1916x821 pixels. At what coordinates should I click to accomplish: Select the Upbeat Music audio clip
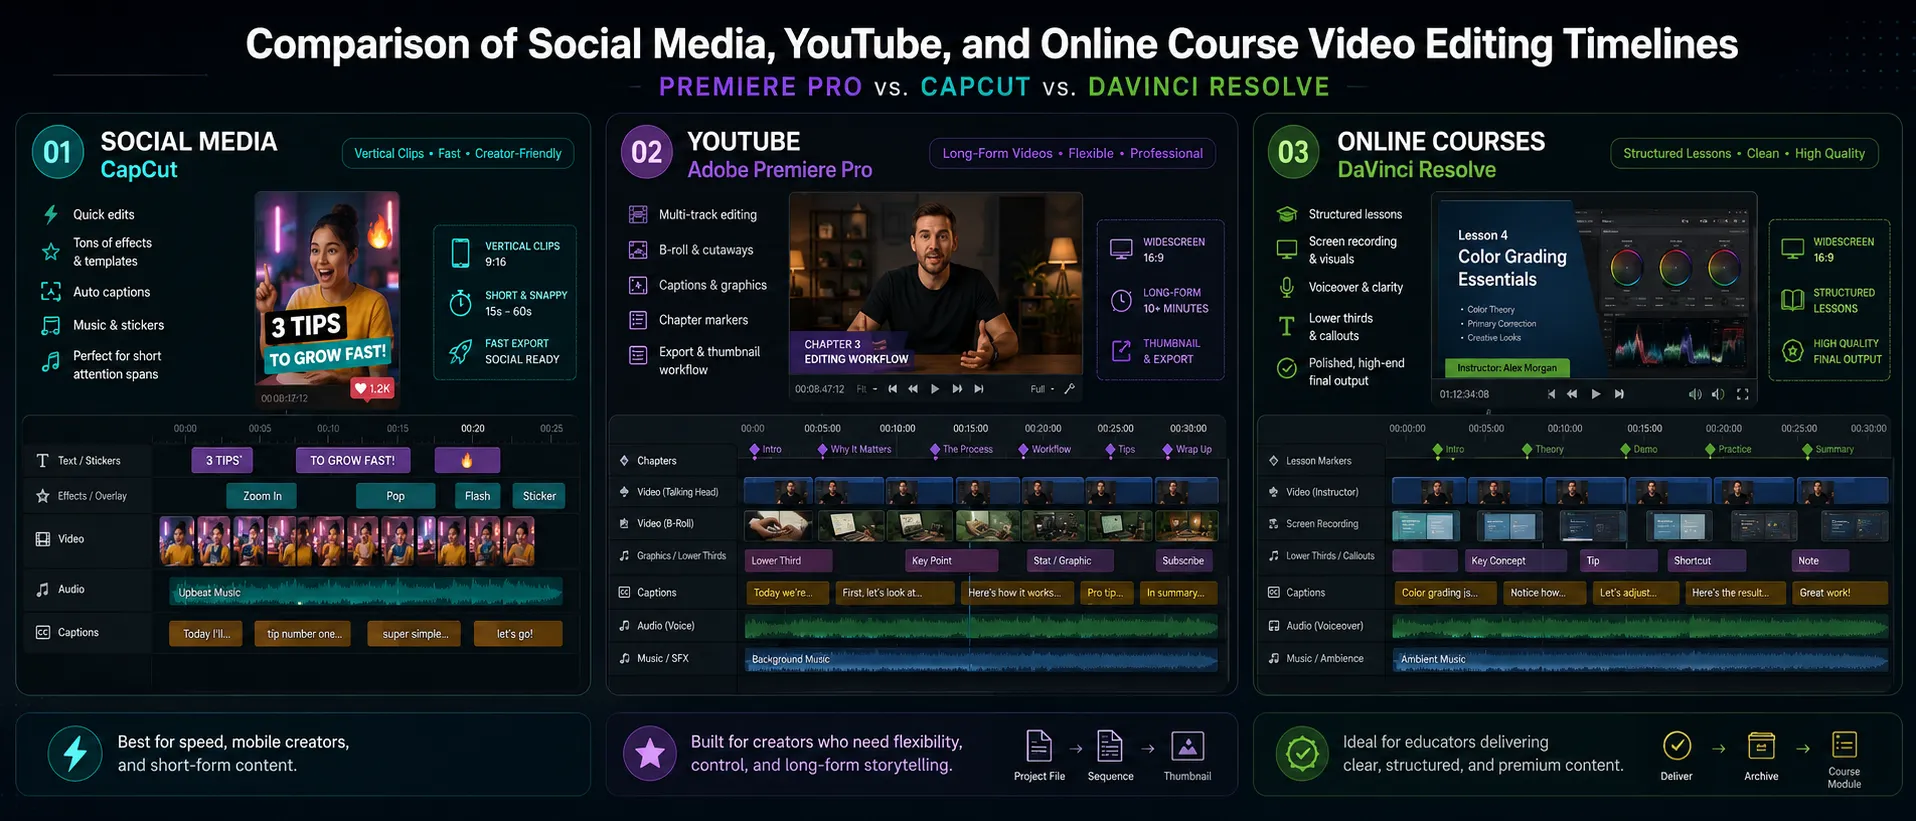pyautogui.click(x=366, y=593)
